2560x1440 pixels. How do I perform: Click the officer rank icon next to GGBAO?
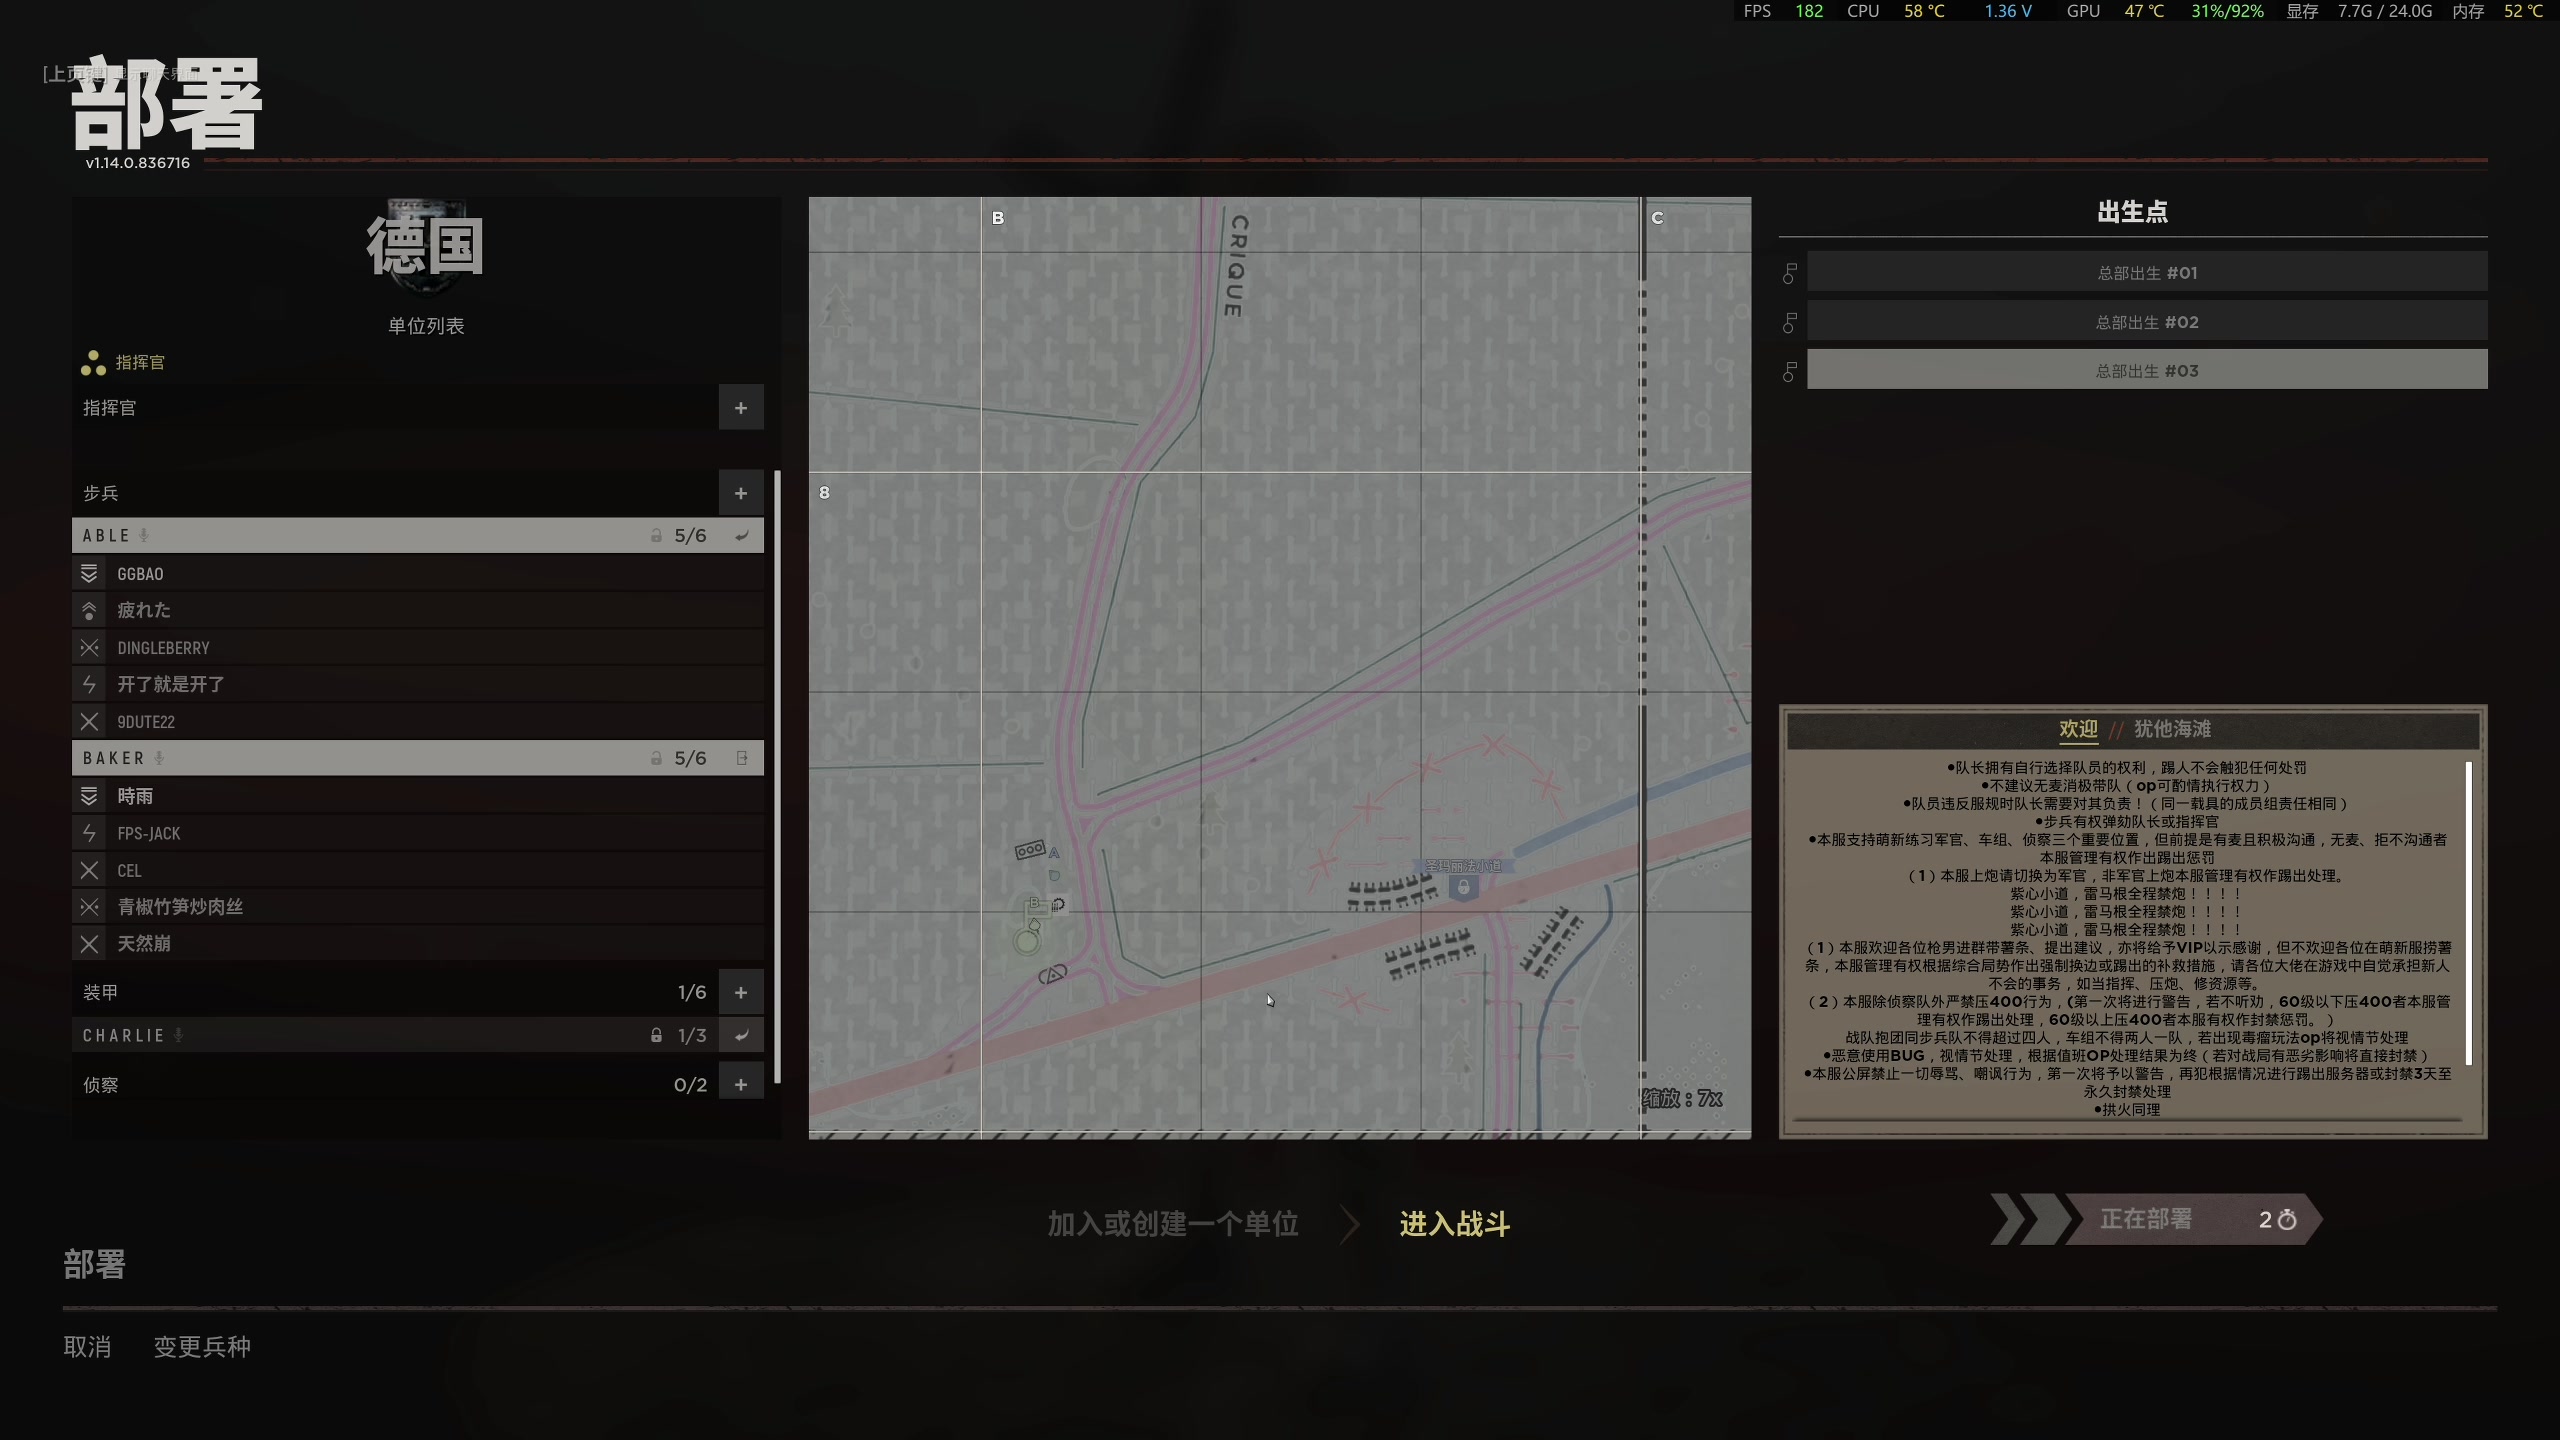[x=89, y=574]
